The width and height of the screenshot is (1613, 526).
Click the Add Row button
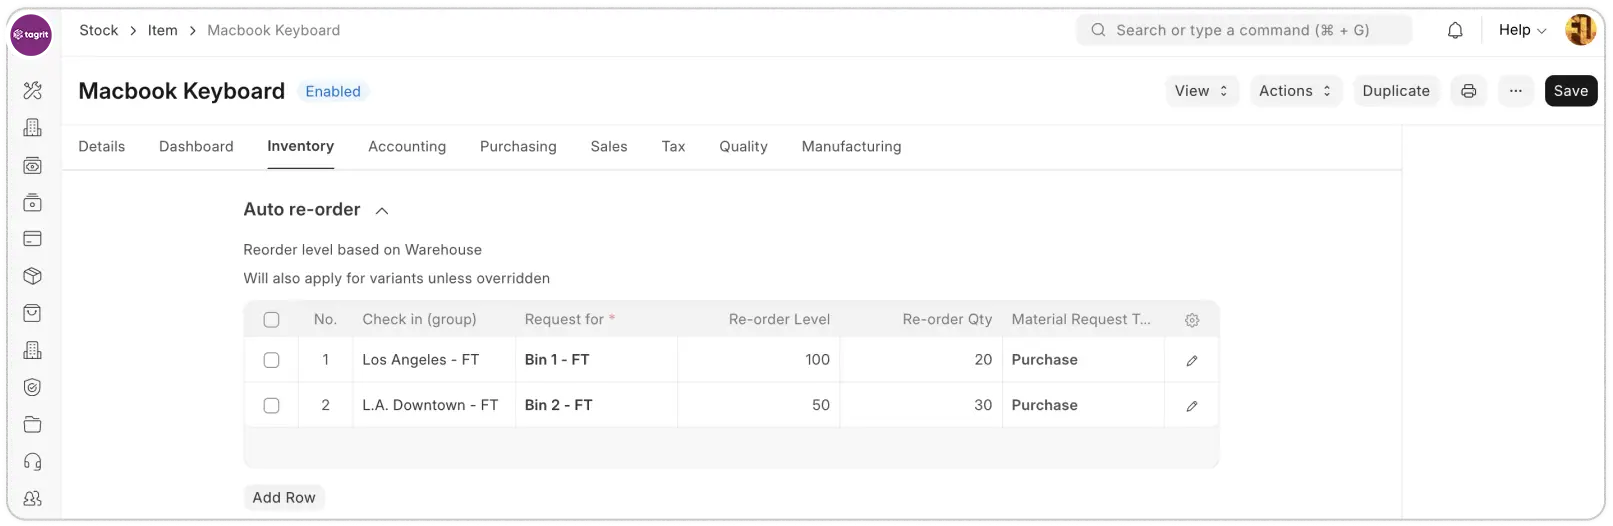(x=284, y=498)
